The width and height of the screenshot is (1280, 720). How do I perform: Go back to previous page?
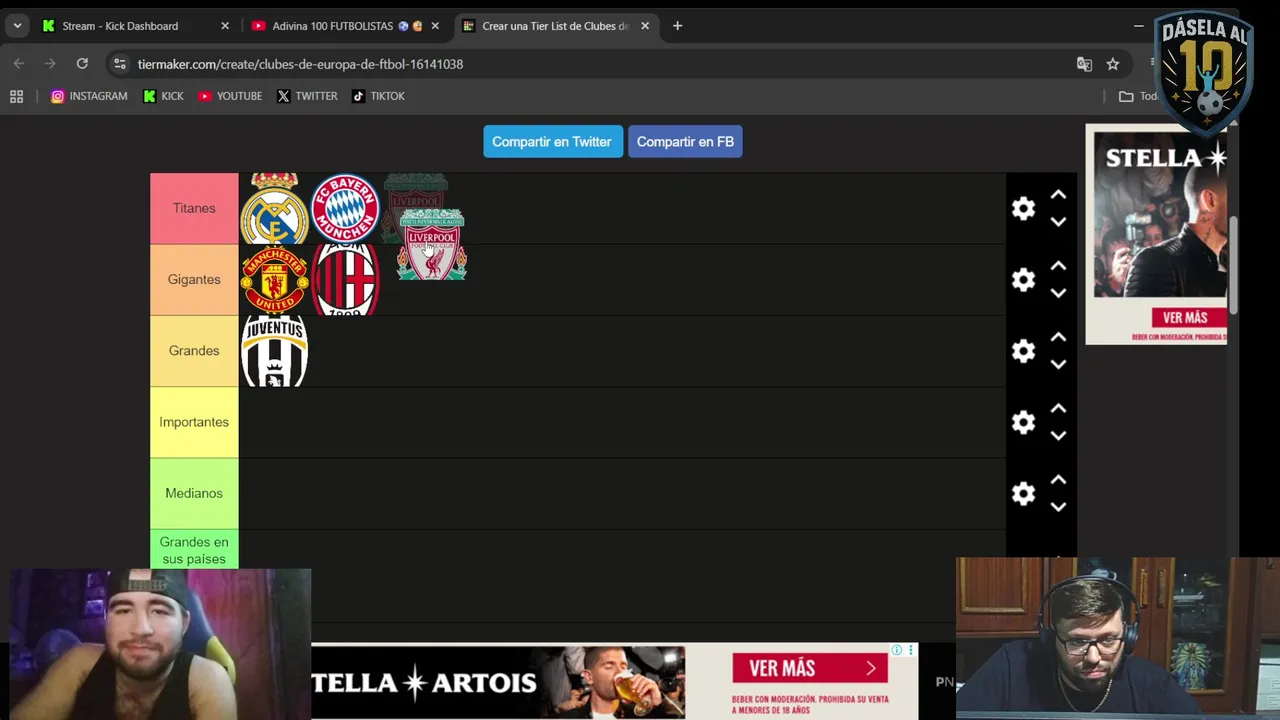point(19,64)
